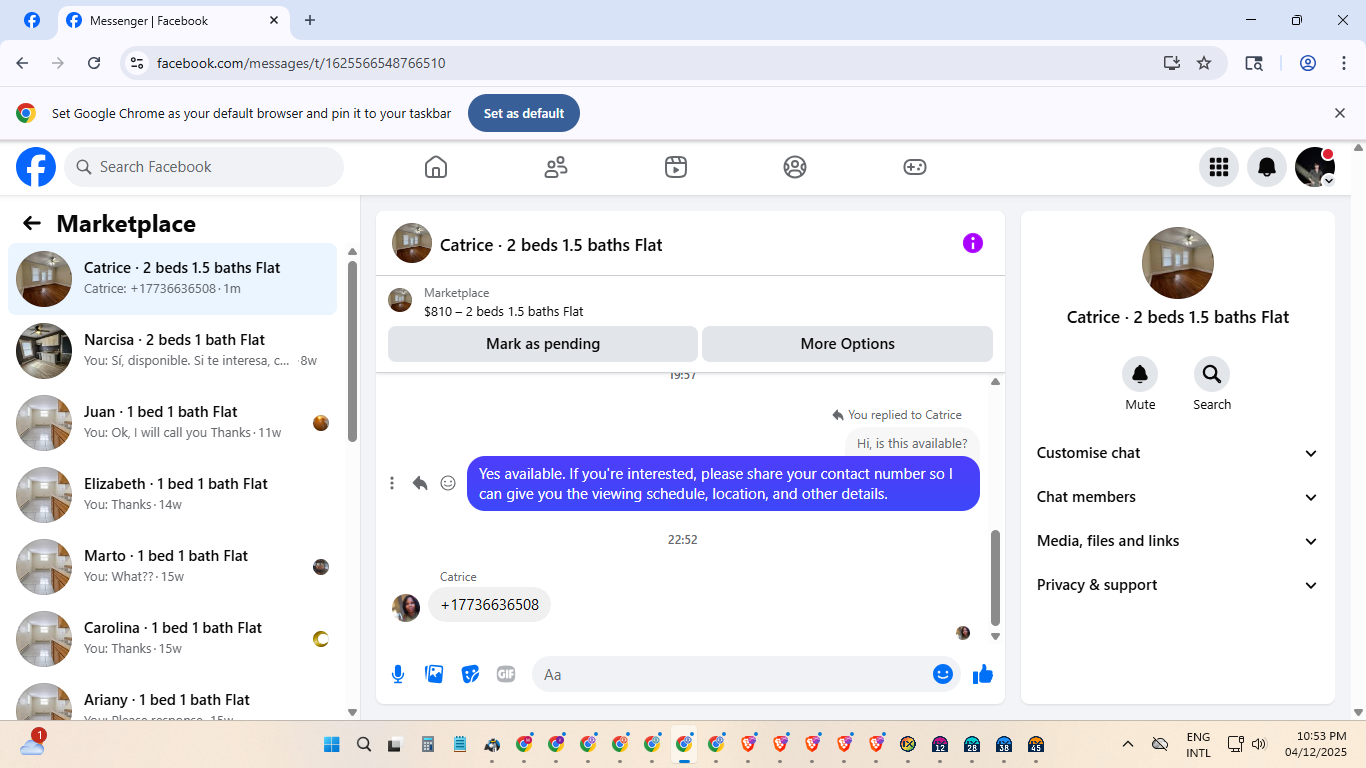Image resolution: width=1366 pixels, height=768 pixels.
Task: Open the Reels video icon
Action: click(x=676, y=167)
